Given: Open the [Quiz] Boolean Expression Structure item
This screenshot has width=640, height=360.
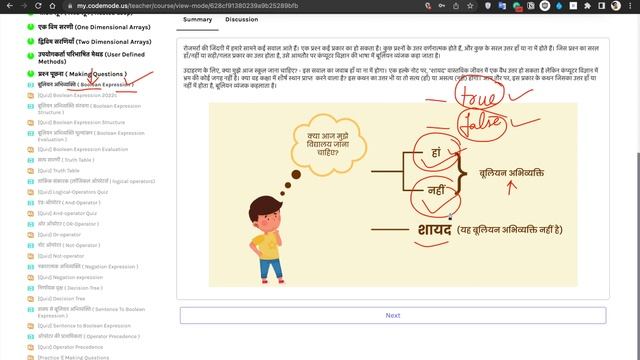Looking at the screenshot, I should pos(82,122).
